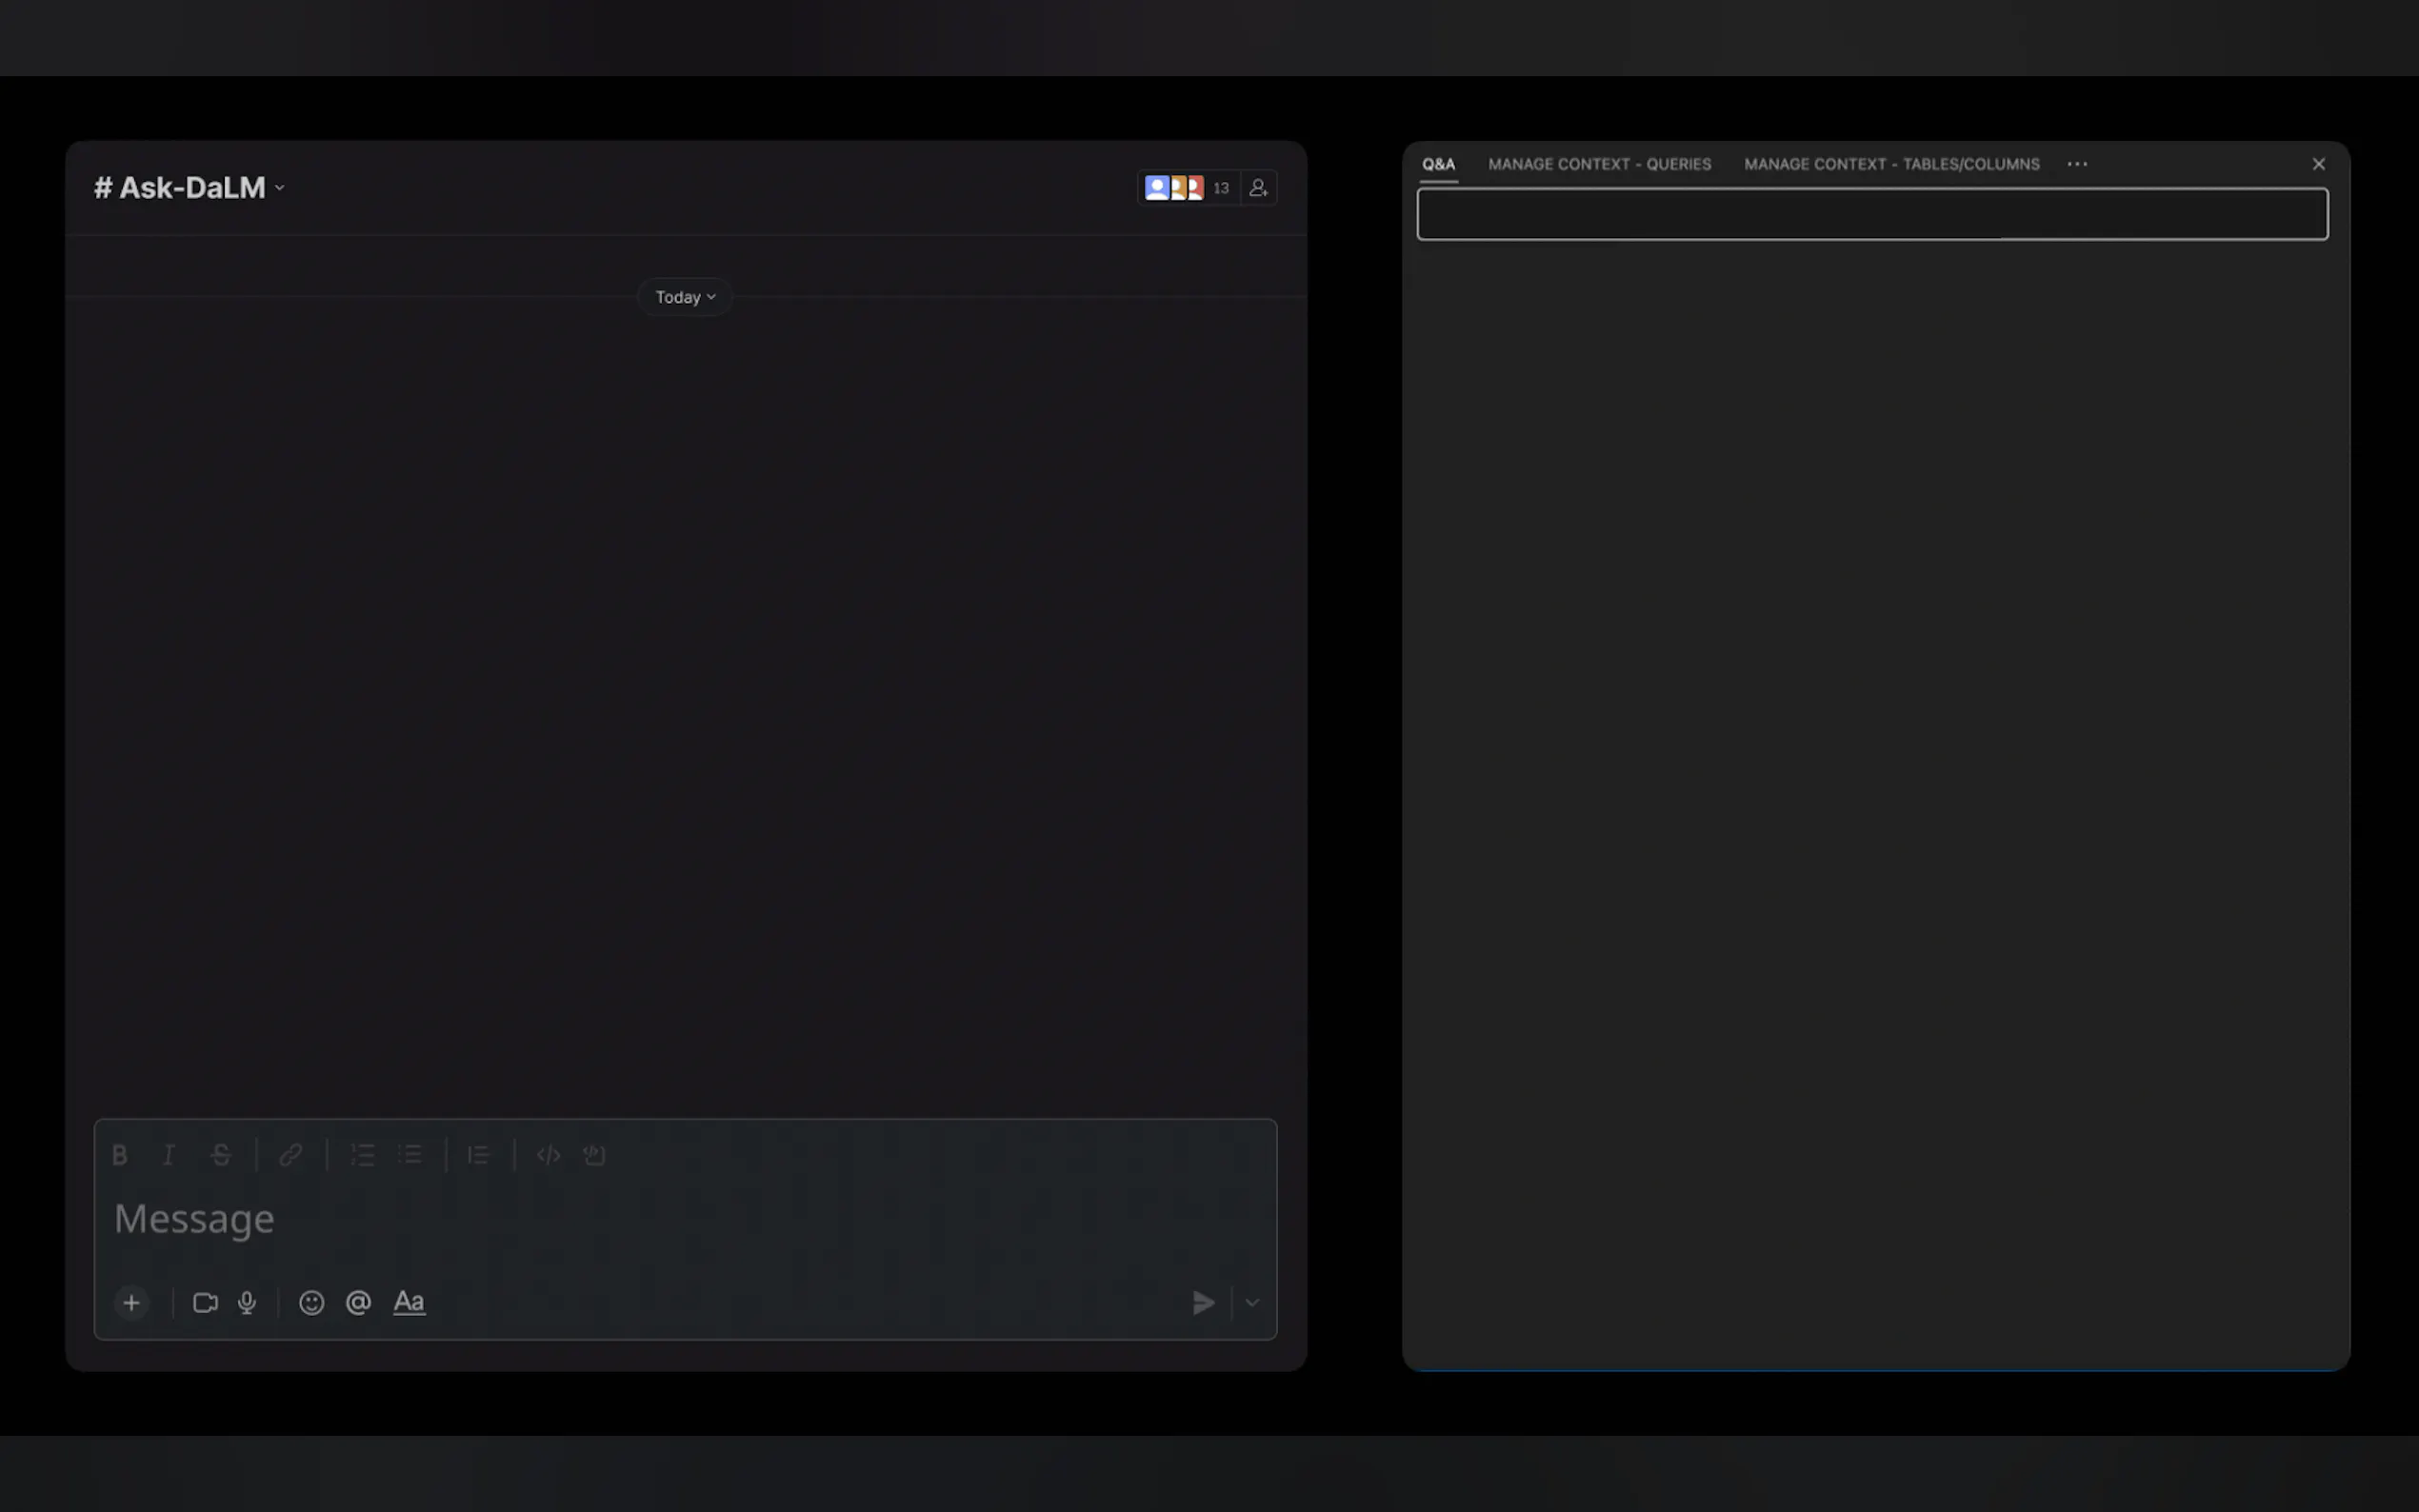
Task: Mention someone with the @ icon
Action: 358,1302
